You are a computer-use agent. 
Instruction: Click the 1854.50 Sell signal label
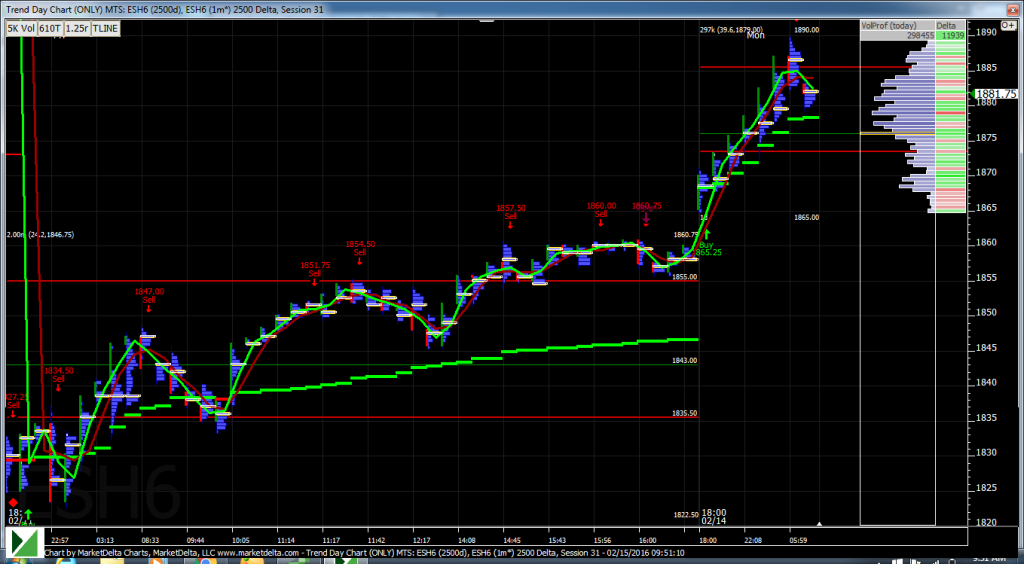tap(360, 248)
